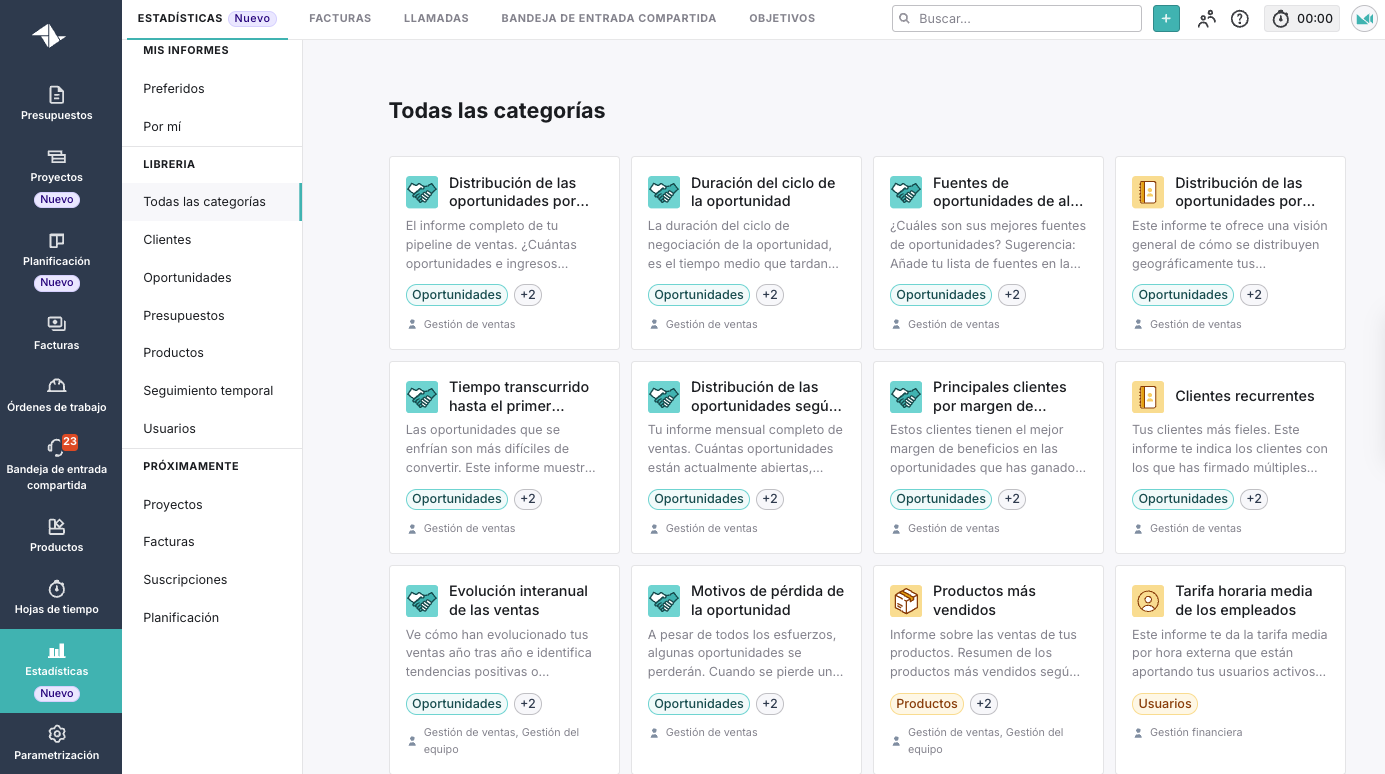Open the Clientes recurrentes report title
This screenshot has height=774, width=1385.
coord(1245,396)
